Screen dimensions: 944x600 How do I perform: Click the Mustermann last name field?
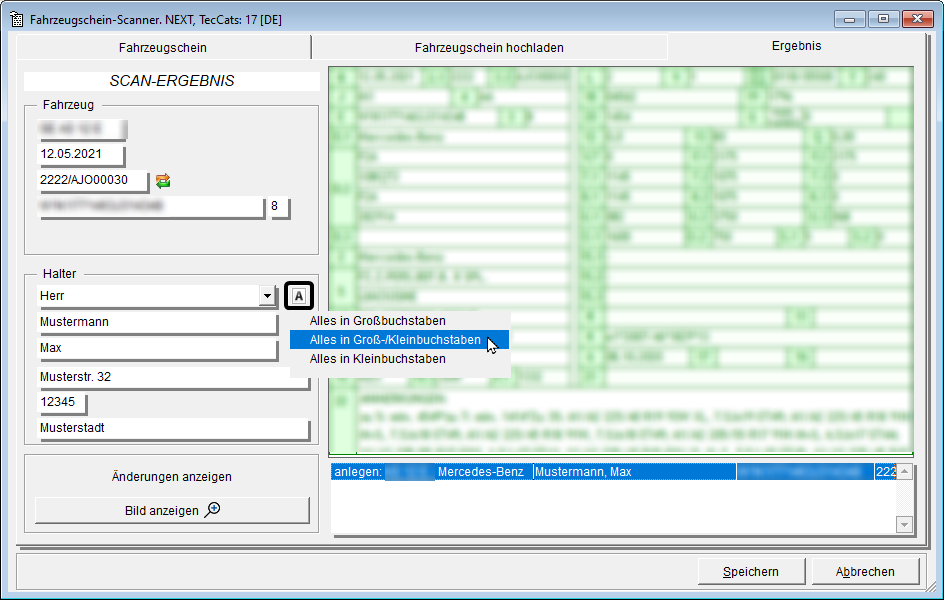click(x=157, y=322)
